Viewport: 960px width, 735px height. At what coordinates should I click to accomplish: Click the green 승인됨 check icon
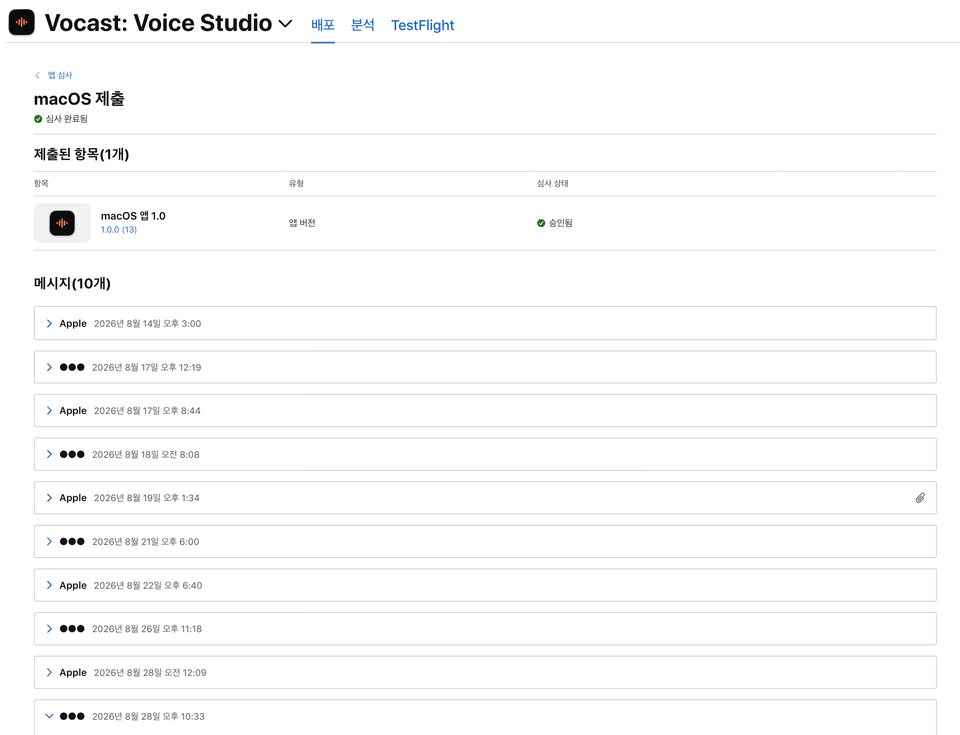(x=541, y=223)
